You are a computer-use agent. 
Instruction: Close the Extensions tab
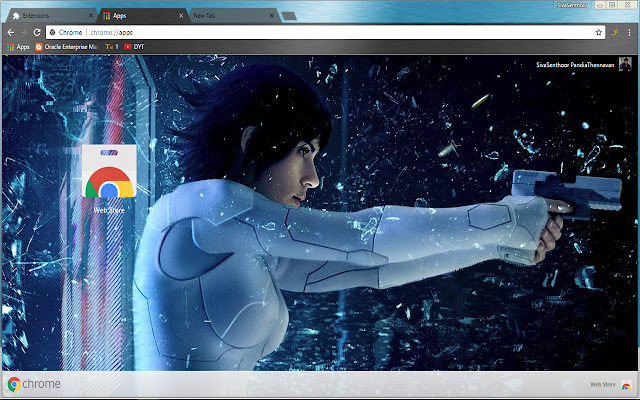click(x=91, y=16)
